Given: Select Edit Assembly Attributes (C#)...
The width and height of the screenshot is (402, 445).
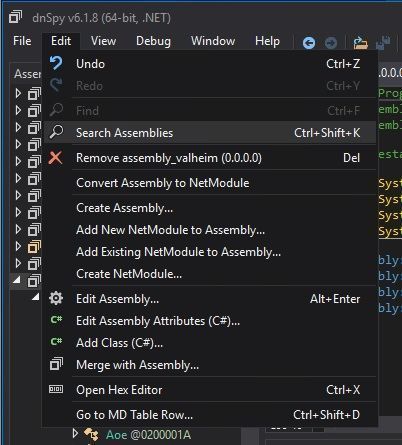Looking at the screenshot, I should coord(210,321).
